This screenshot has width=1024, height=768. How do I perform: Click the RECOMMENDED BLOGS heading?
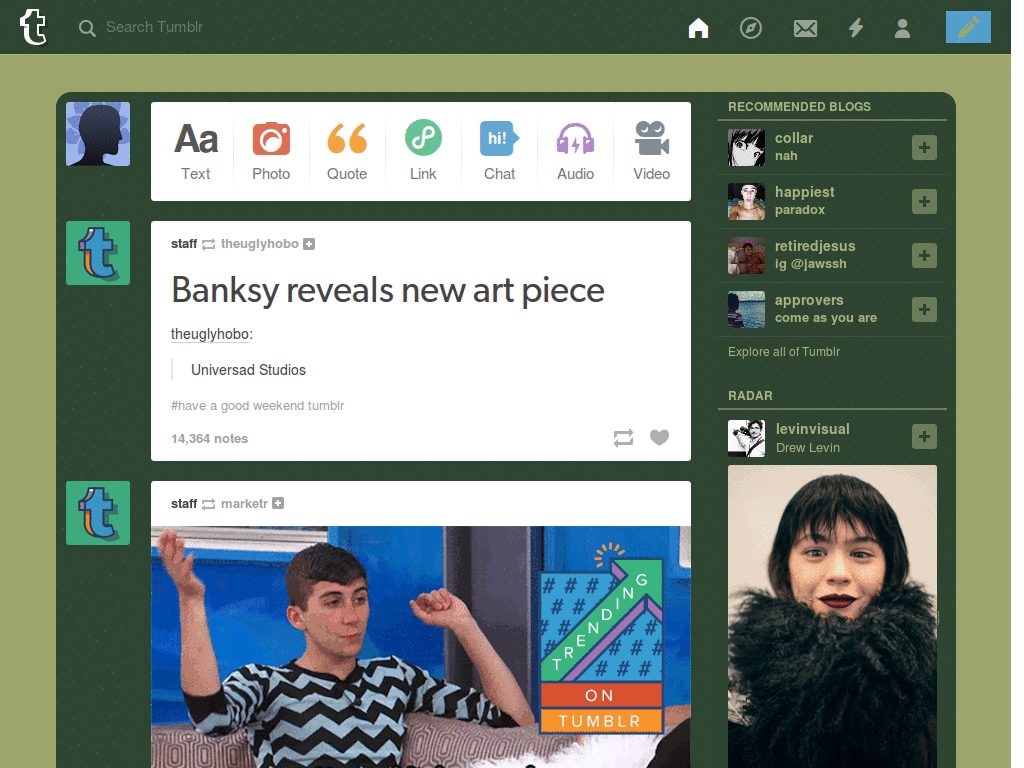pos(799,107)
